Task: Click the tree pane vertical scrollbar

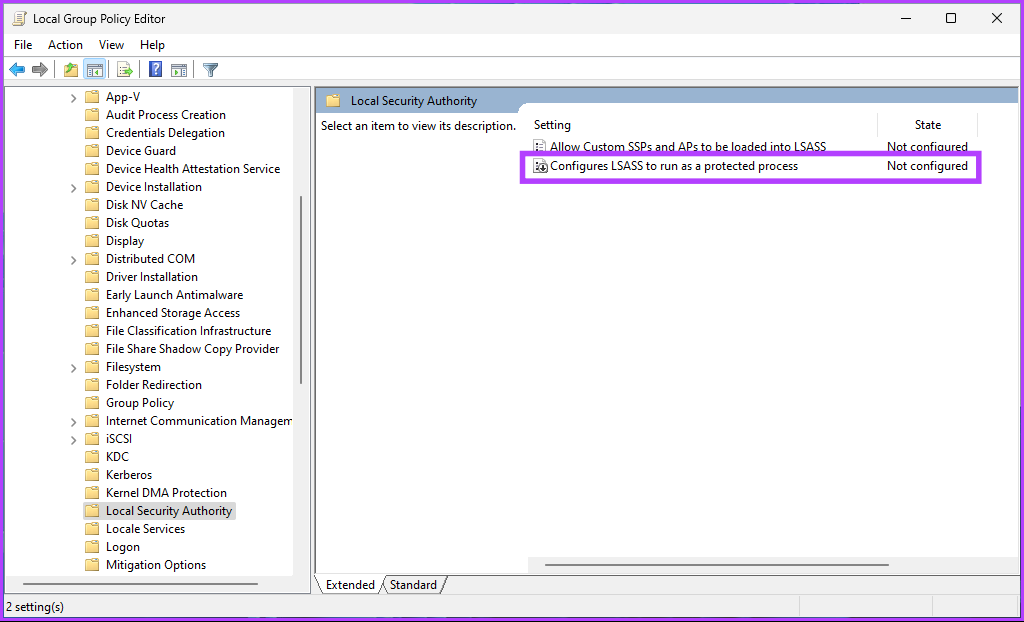Action: (x=301, y=290)
